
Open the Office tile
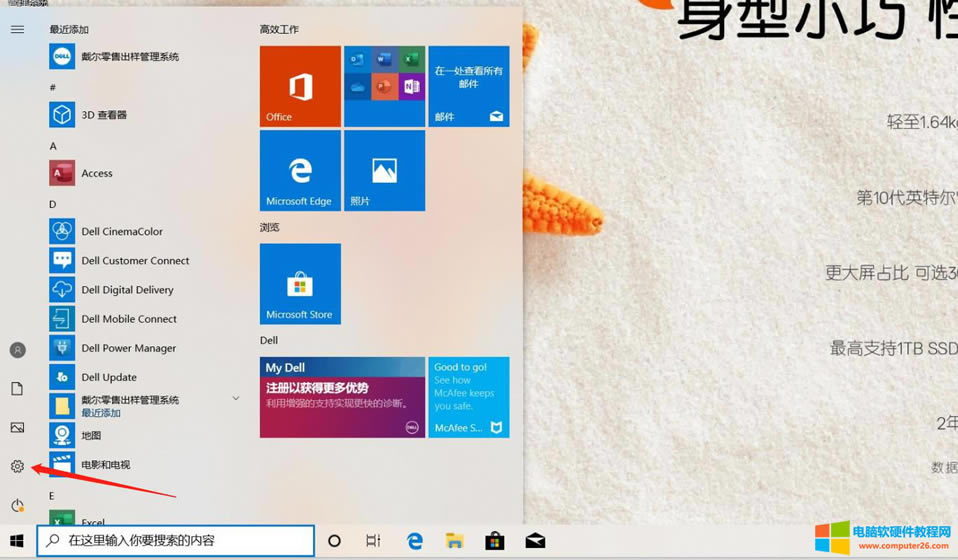point(300,87)
